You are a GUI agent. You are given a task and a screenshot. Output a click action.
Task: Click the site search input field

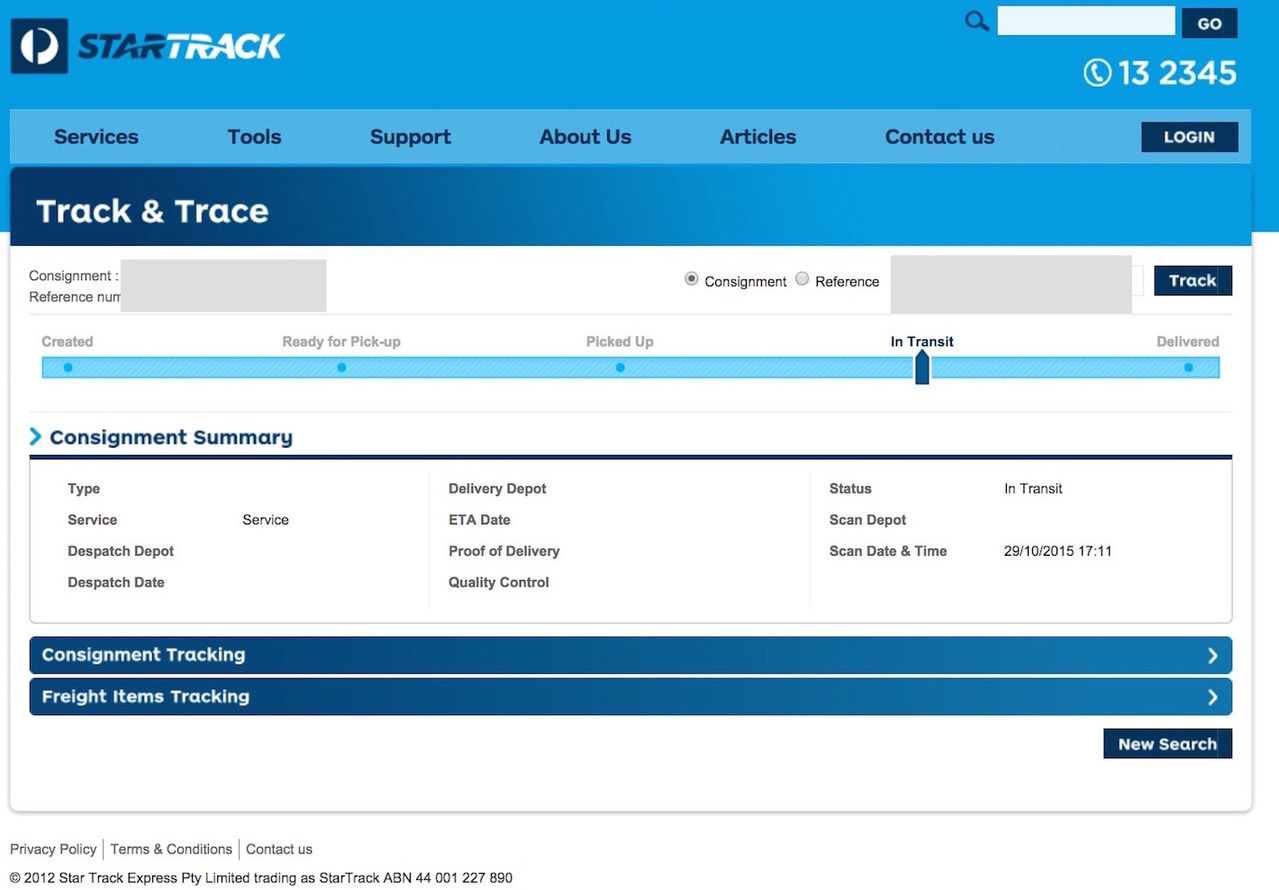(x=1086, y=21)
